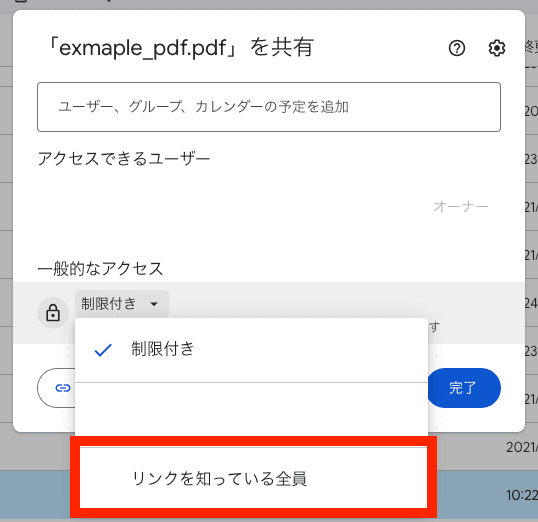This screenshot has height=522, width=538.
Task: Click the 完了 button
Action: [x=464, y=388]
